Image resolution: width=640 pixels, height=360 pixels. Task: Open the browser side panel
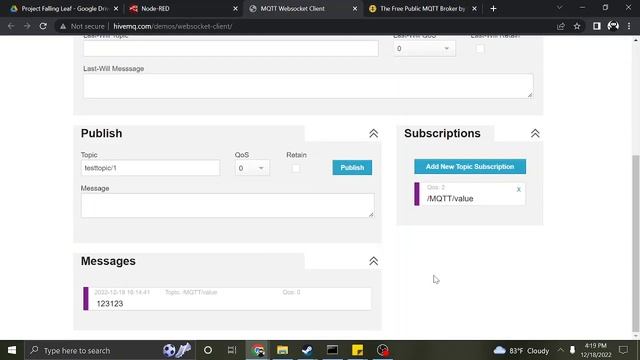pyautogui.click(x=597, y=26)
